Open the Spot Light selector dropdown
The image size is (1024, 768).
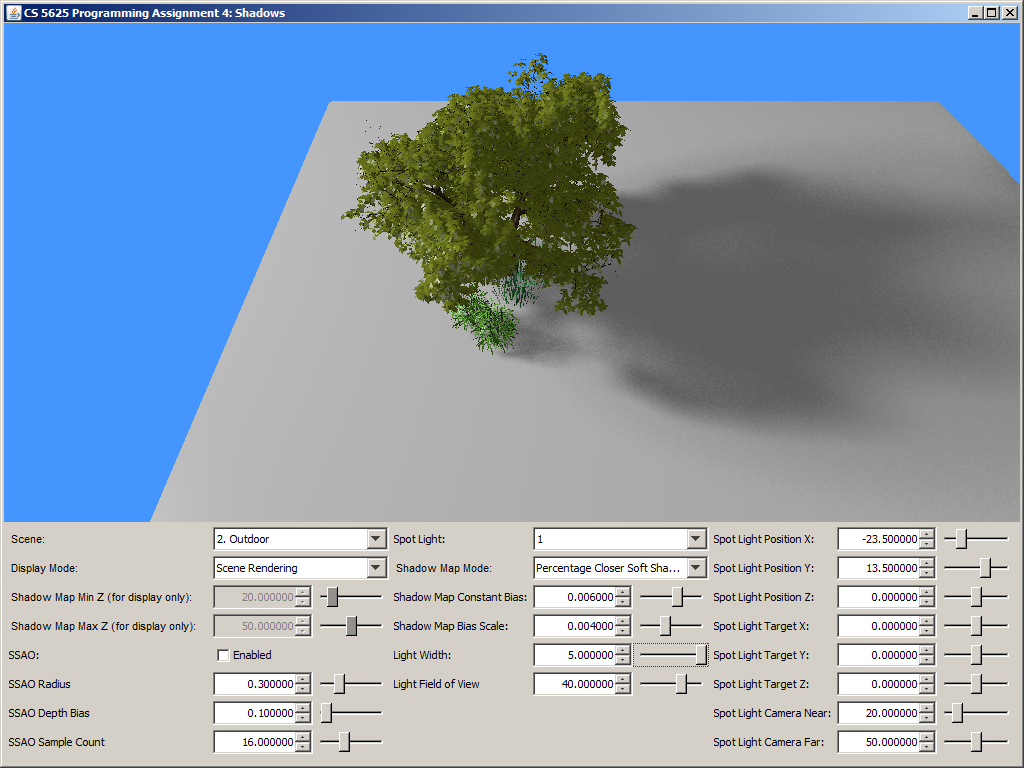pos(696,539)
